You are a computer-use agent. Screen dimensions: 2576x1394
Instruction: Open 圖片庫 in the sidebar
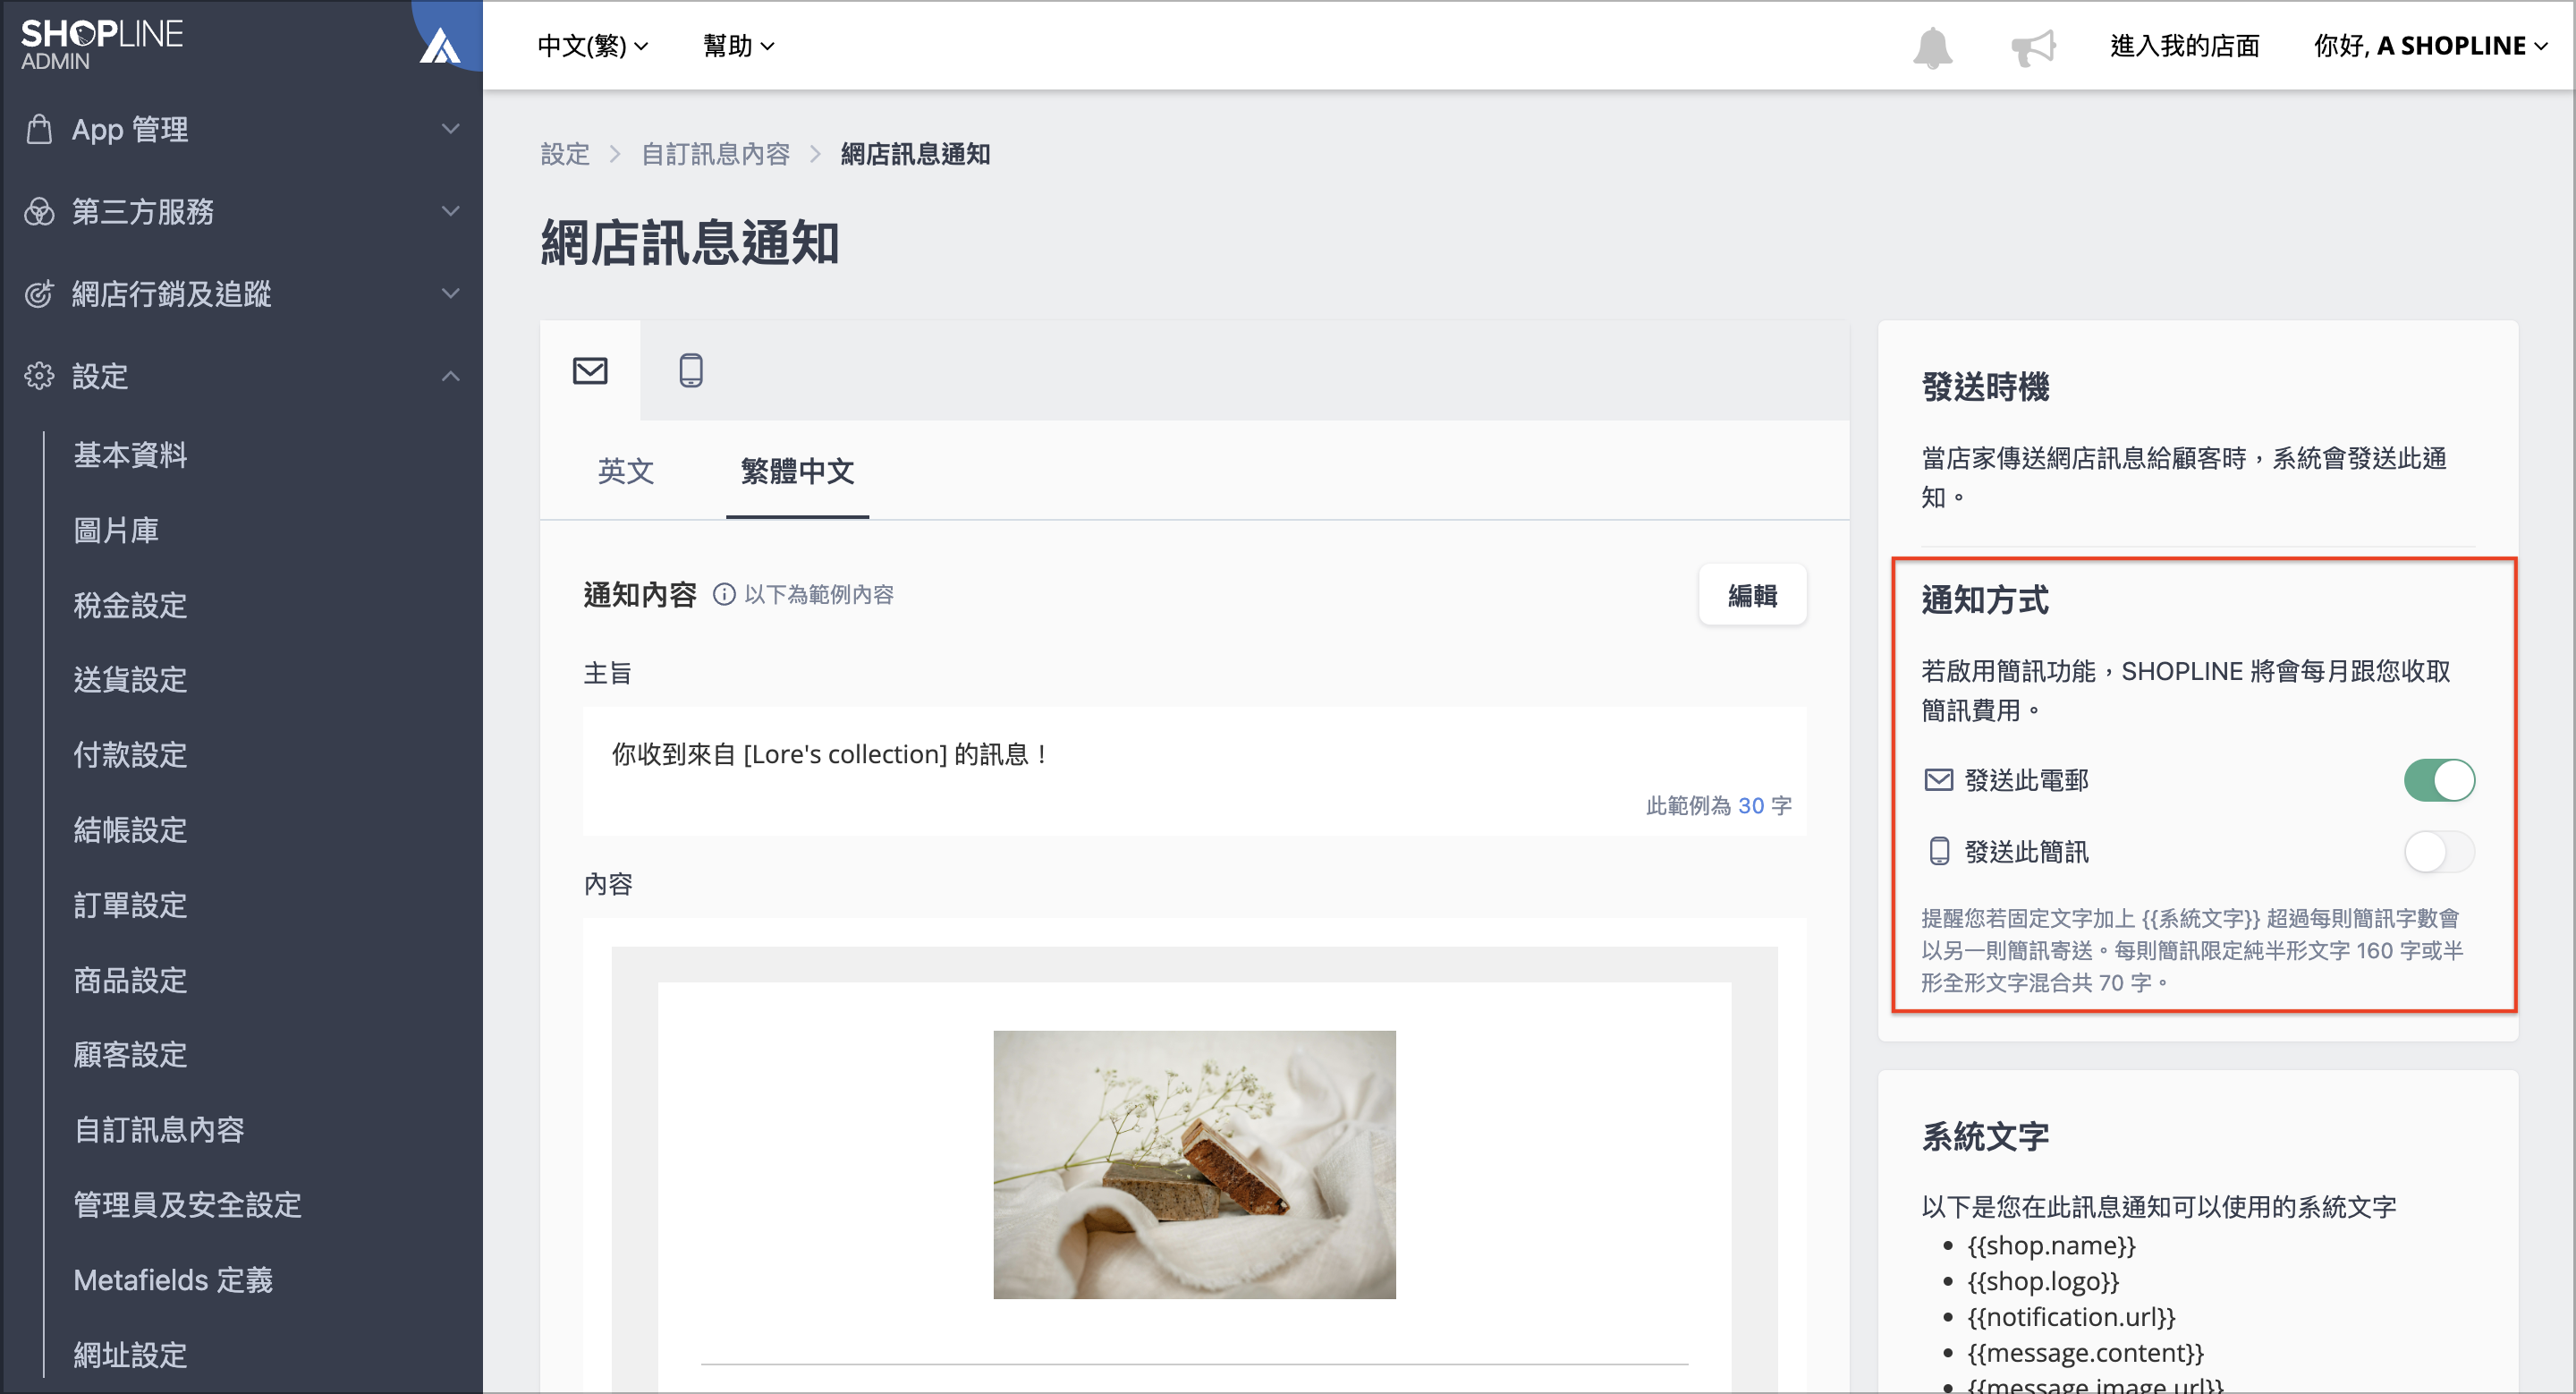pyautogui.click(x=116, y=530)
